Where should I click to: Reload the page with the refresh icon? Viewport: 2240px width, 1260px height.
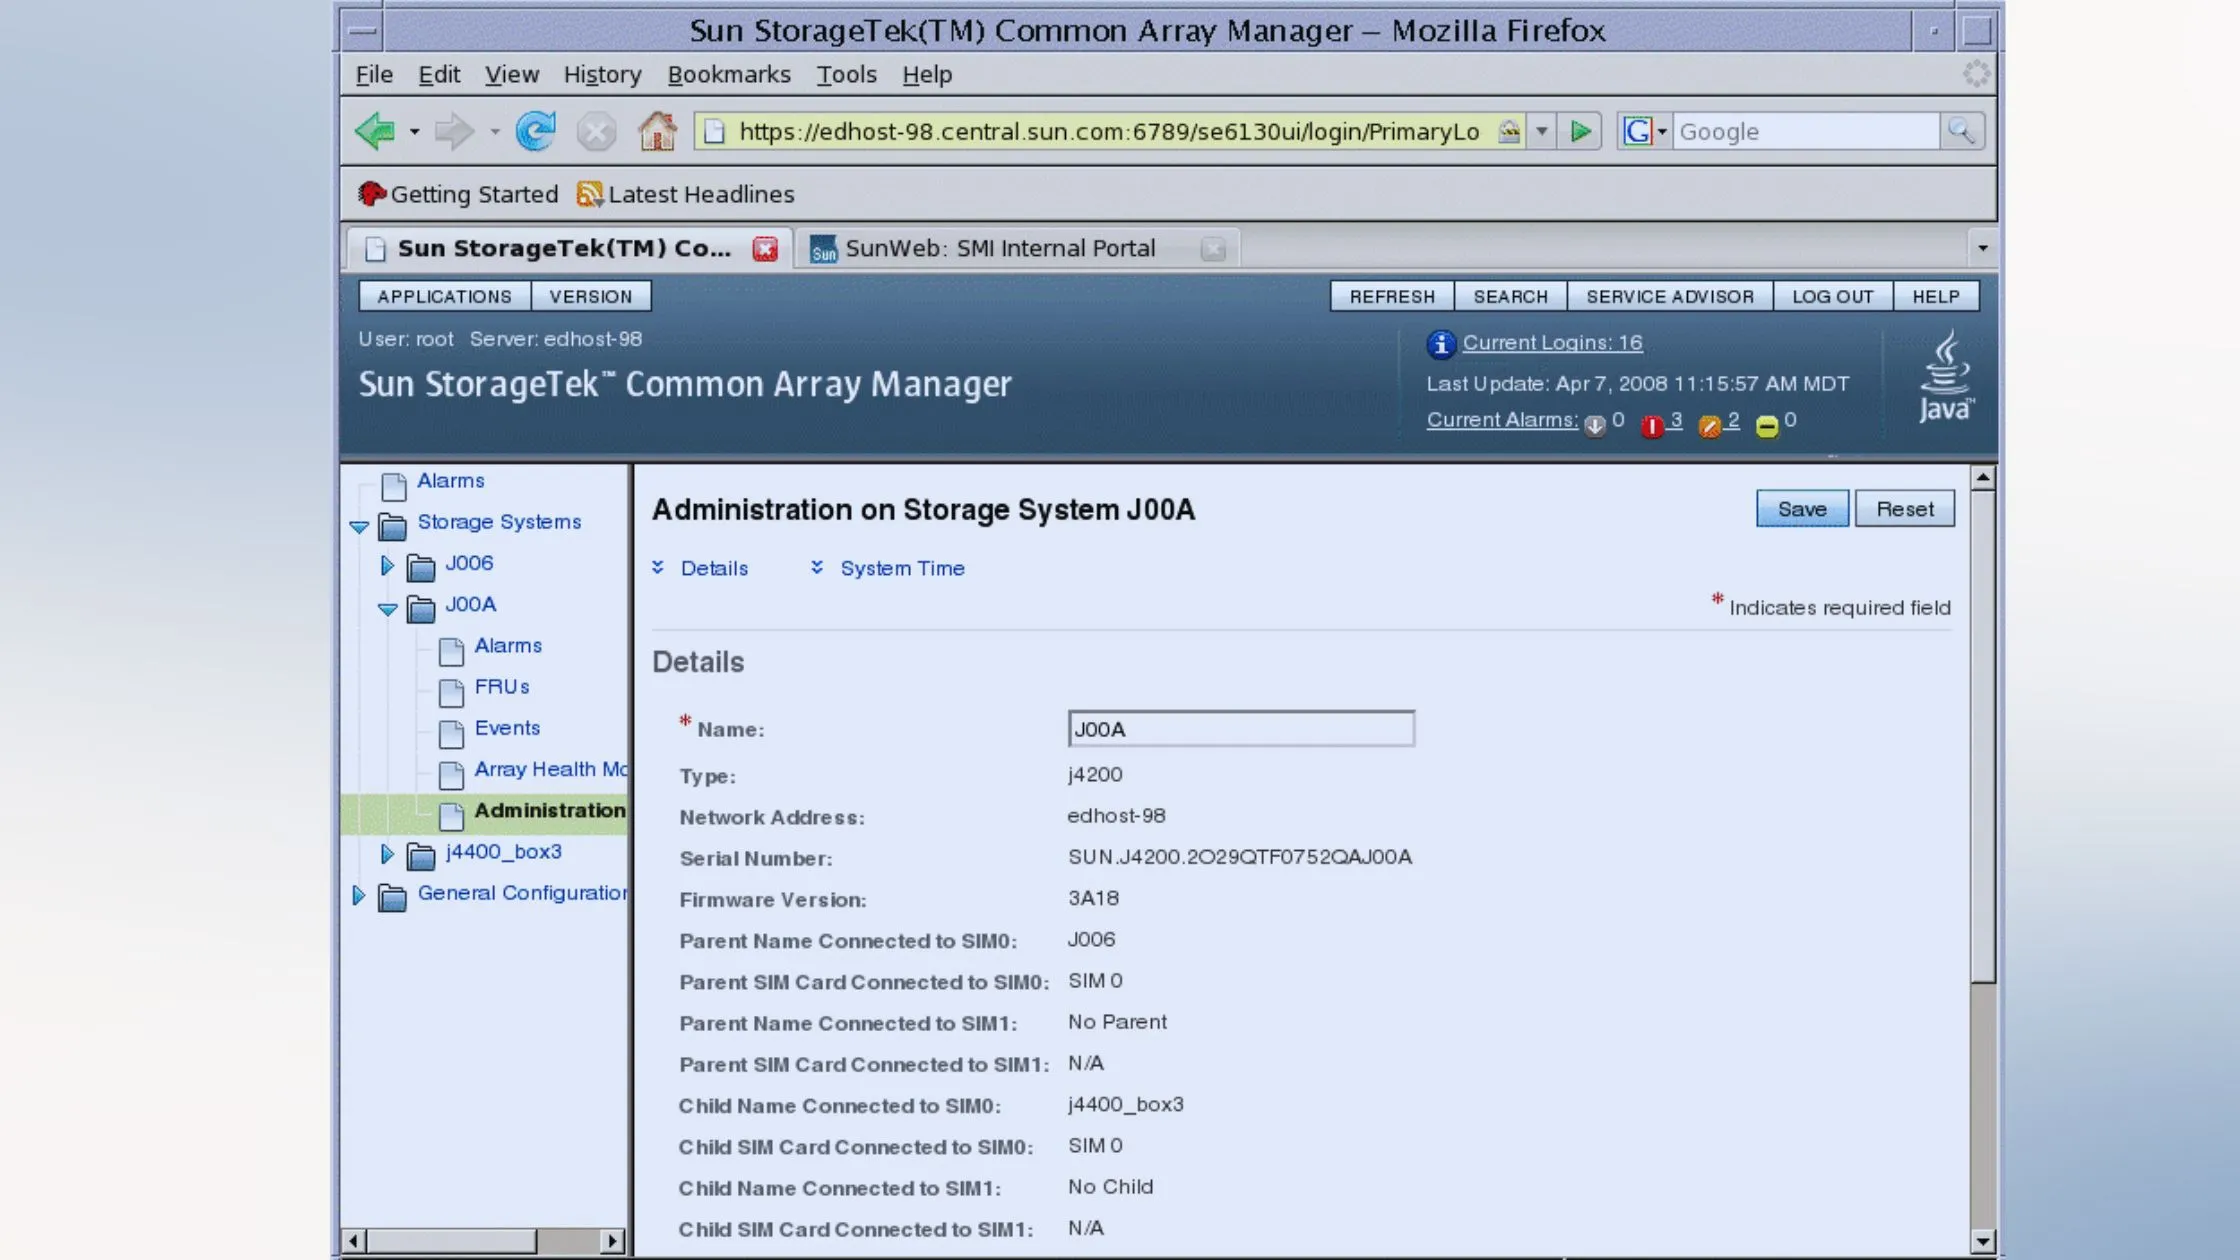[536, 131]
